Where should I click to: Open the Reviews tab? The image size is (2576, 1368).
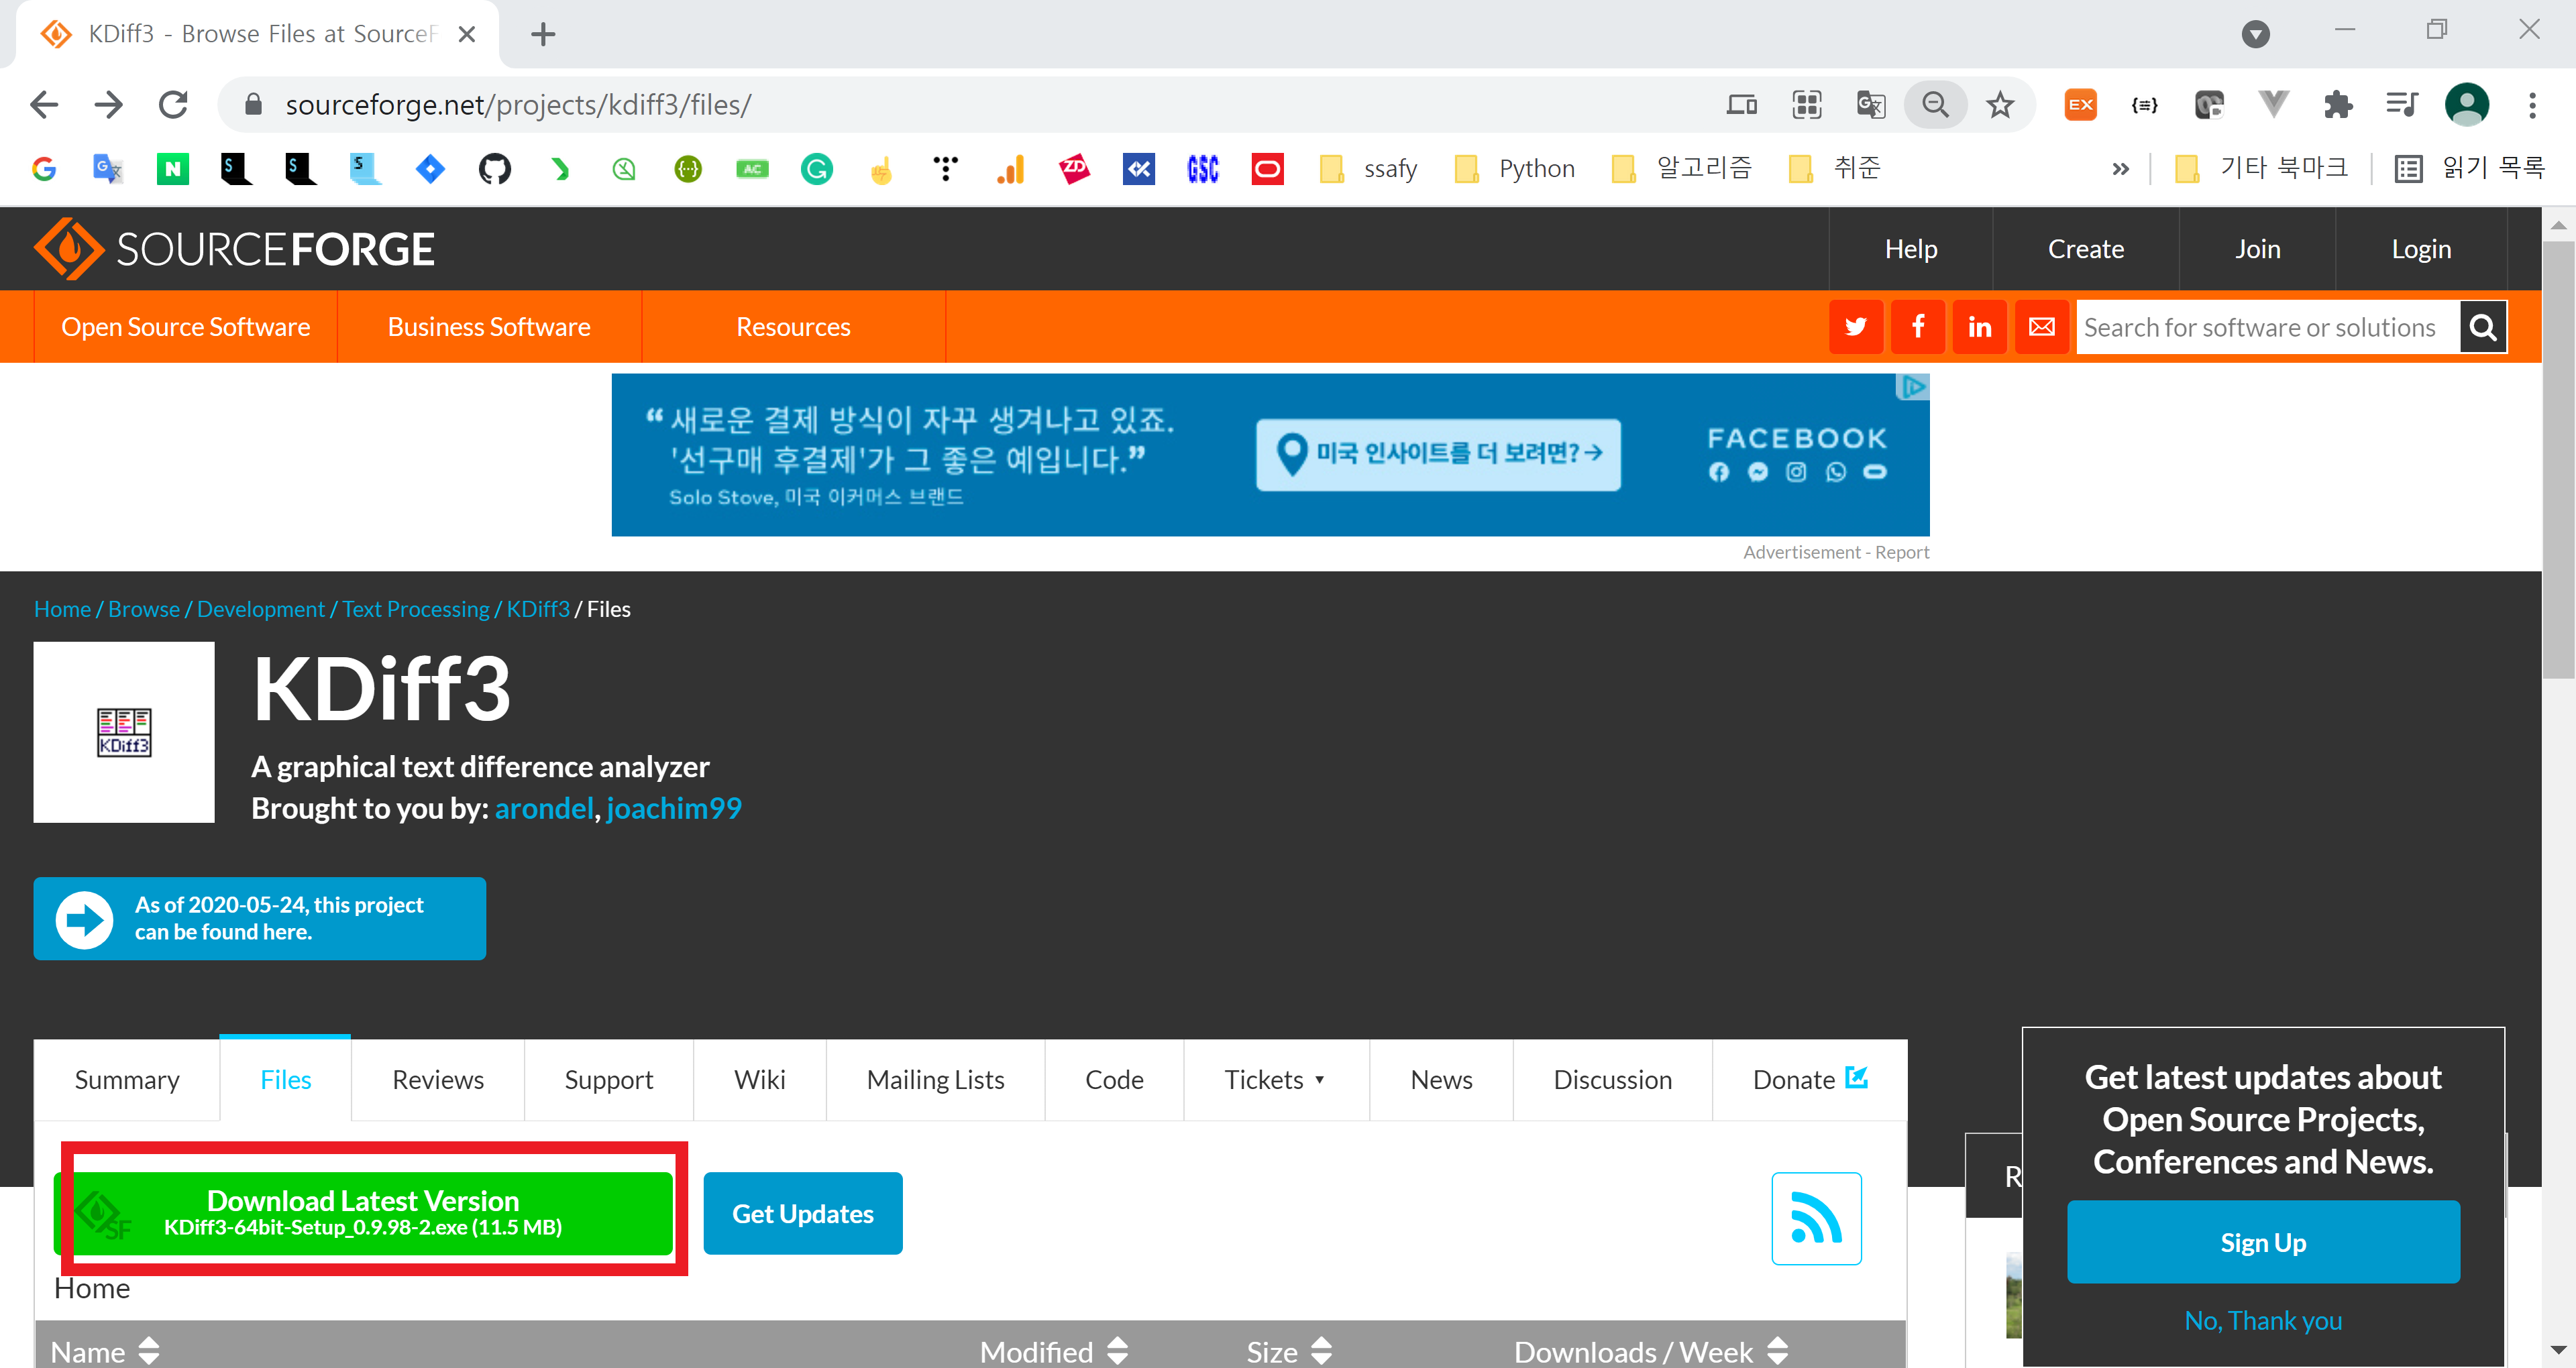pyautogui.click(x=437, y=1080)
